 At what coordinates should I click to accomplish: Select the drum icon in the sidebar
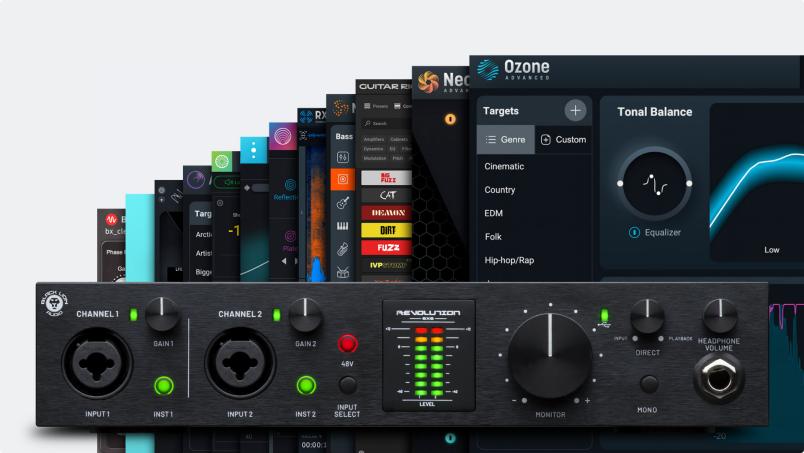(342, 271)
